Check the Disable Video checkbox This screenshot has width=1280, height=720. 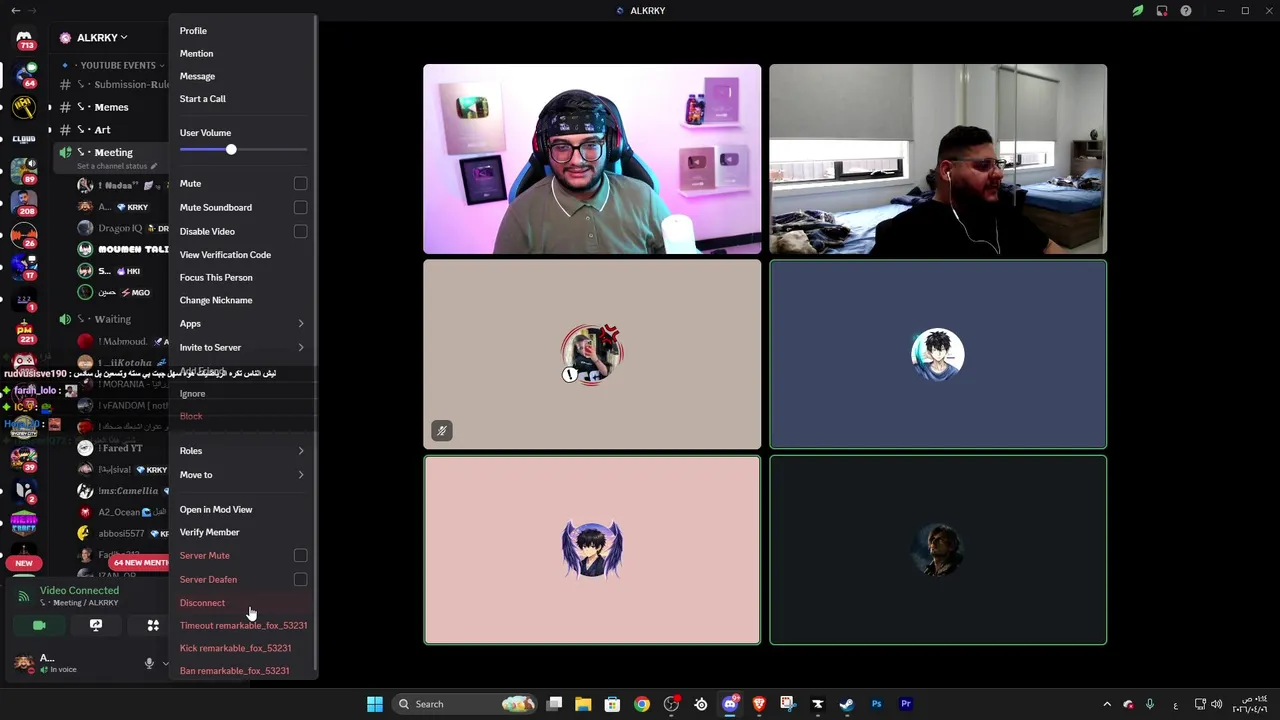(x=300, y=232)
